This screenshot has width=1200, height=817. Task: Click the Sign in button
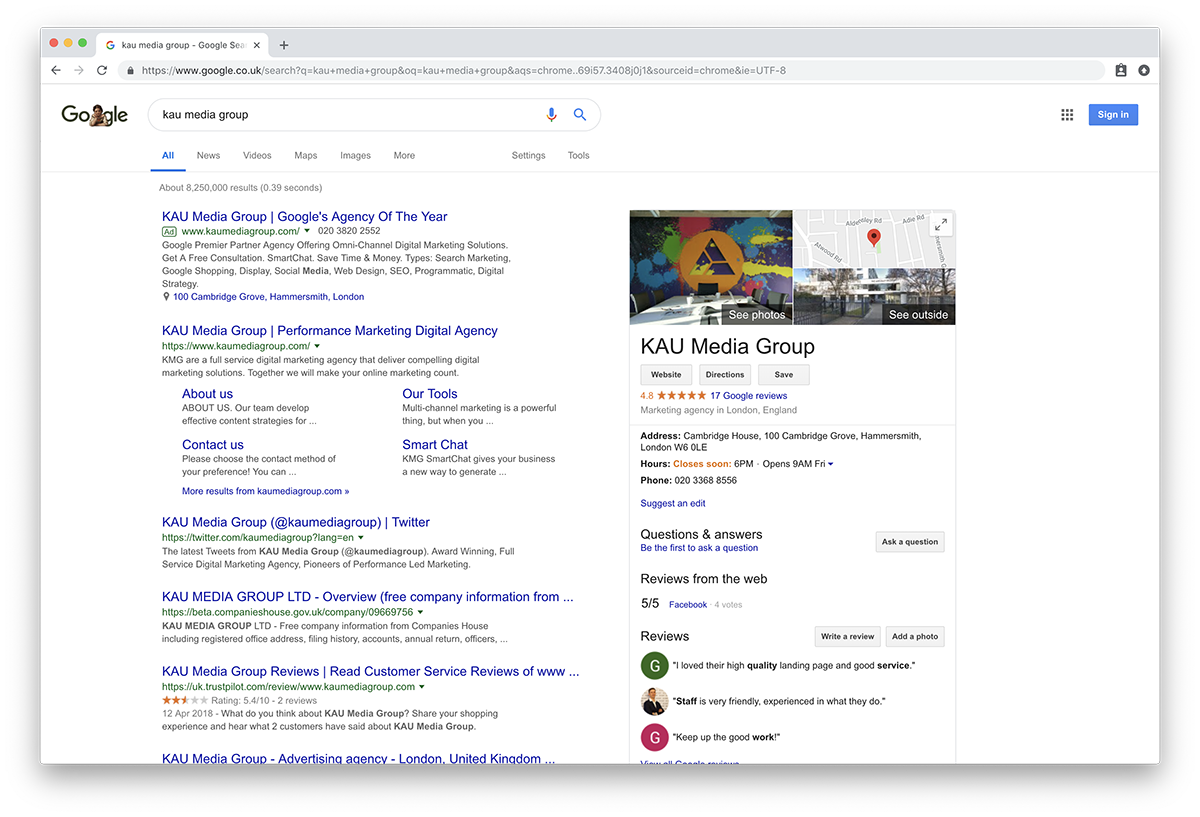tap(1113, 115)
